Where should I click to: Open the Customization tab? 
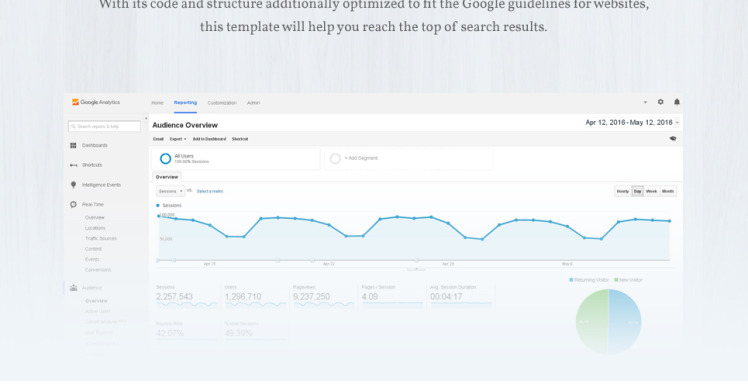point(222,103)
